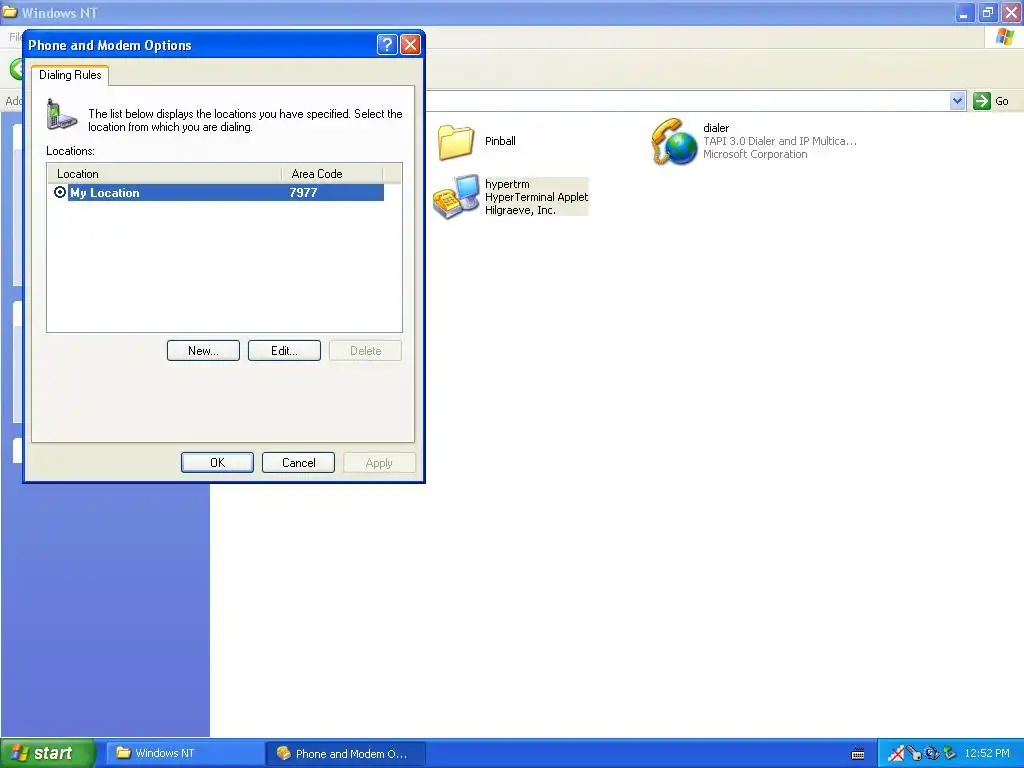Image resolution: width=1024 pixels, height=768 pixels.
Task: Click the 7977 area code cell
Action: [303, 193]
